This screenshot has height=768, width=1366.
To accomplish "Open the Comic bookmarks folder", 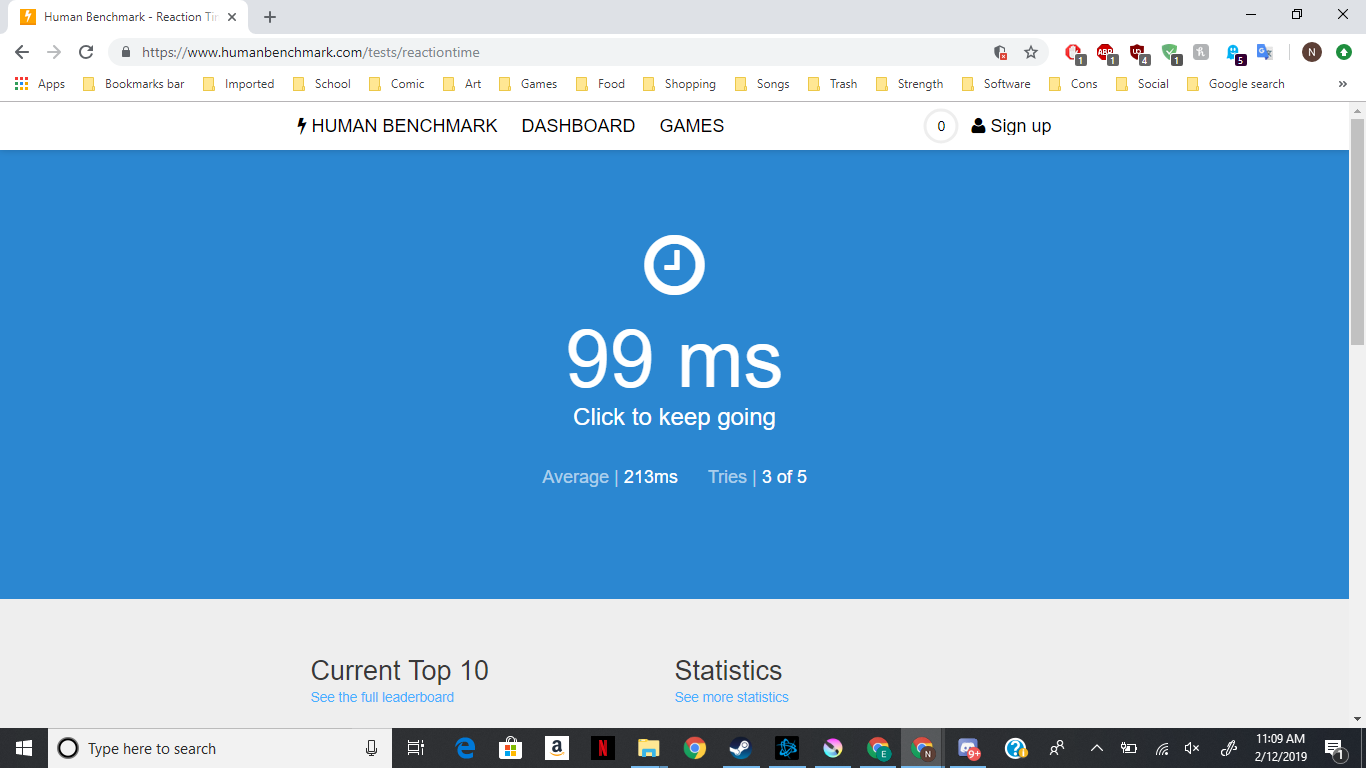I will point(397,84).
